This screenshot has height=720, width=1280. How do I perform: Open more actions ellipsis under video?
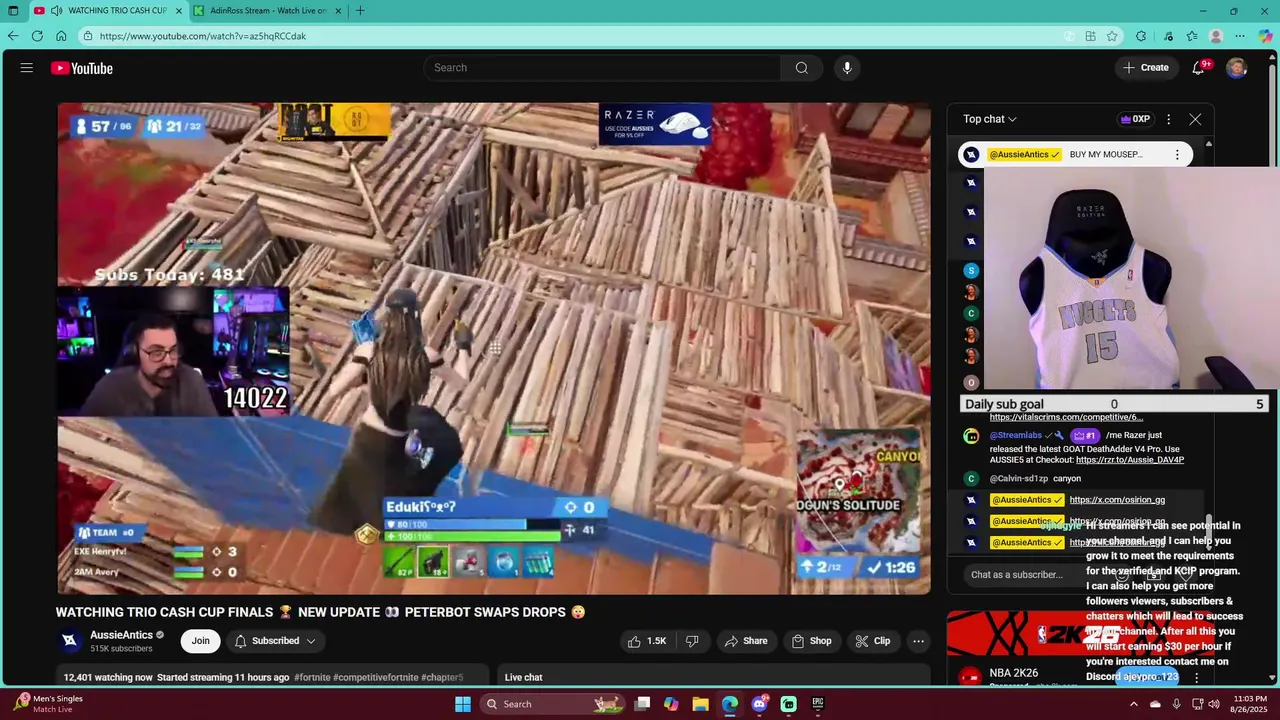(918, 641)
